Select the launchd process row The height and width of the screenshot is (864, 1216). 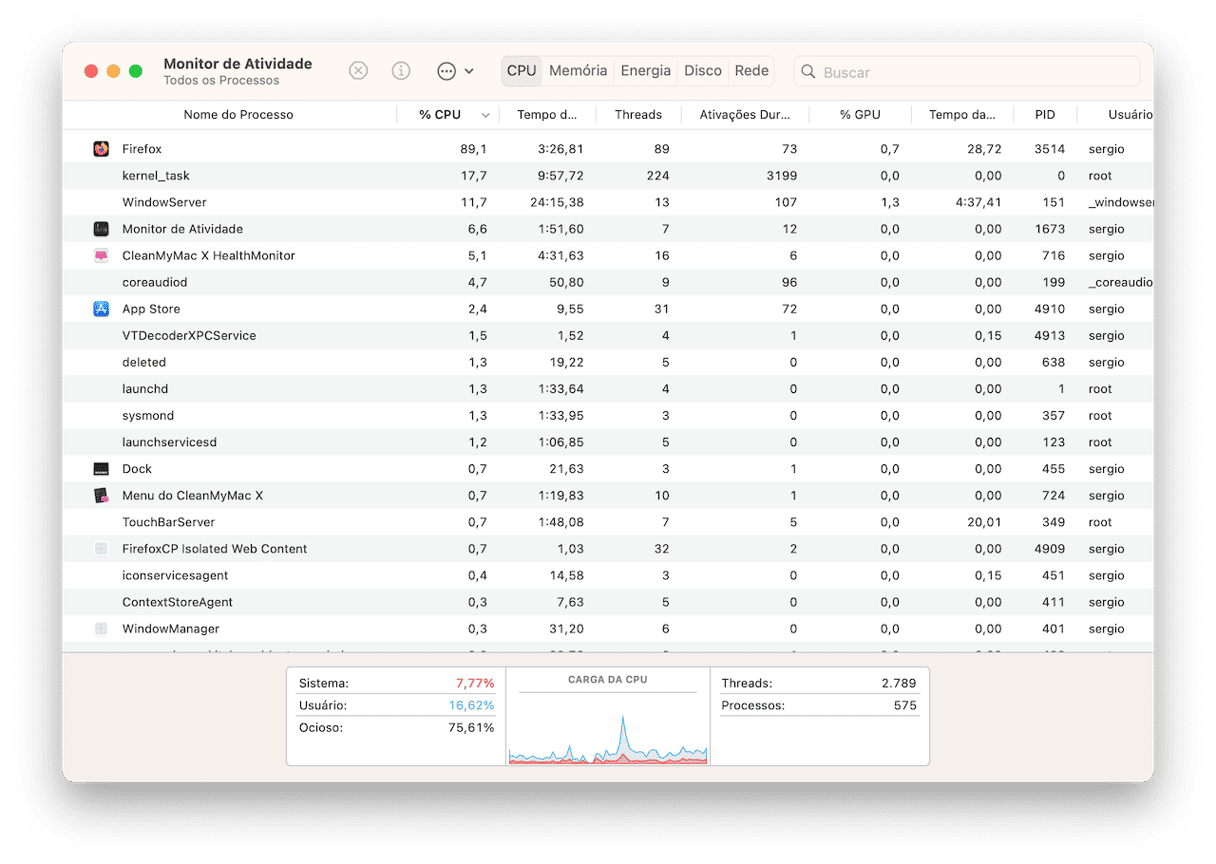pos(608,389)
